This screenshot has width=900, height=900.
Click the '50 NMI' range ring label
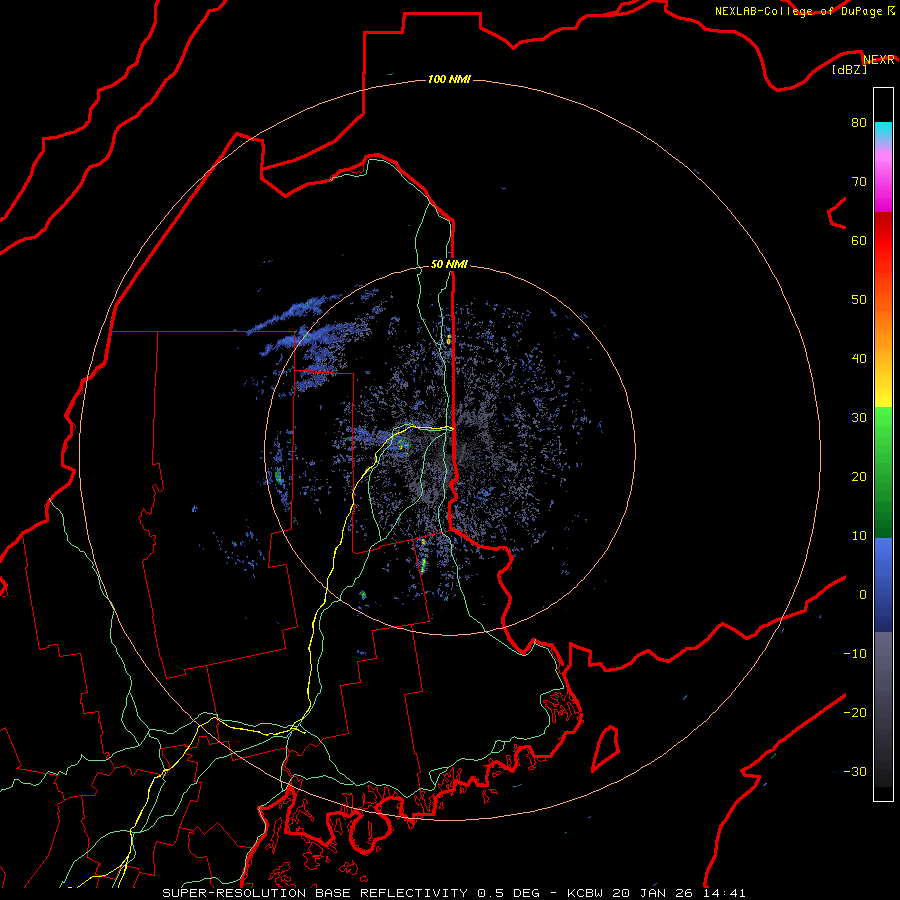click(449, 264)
